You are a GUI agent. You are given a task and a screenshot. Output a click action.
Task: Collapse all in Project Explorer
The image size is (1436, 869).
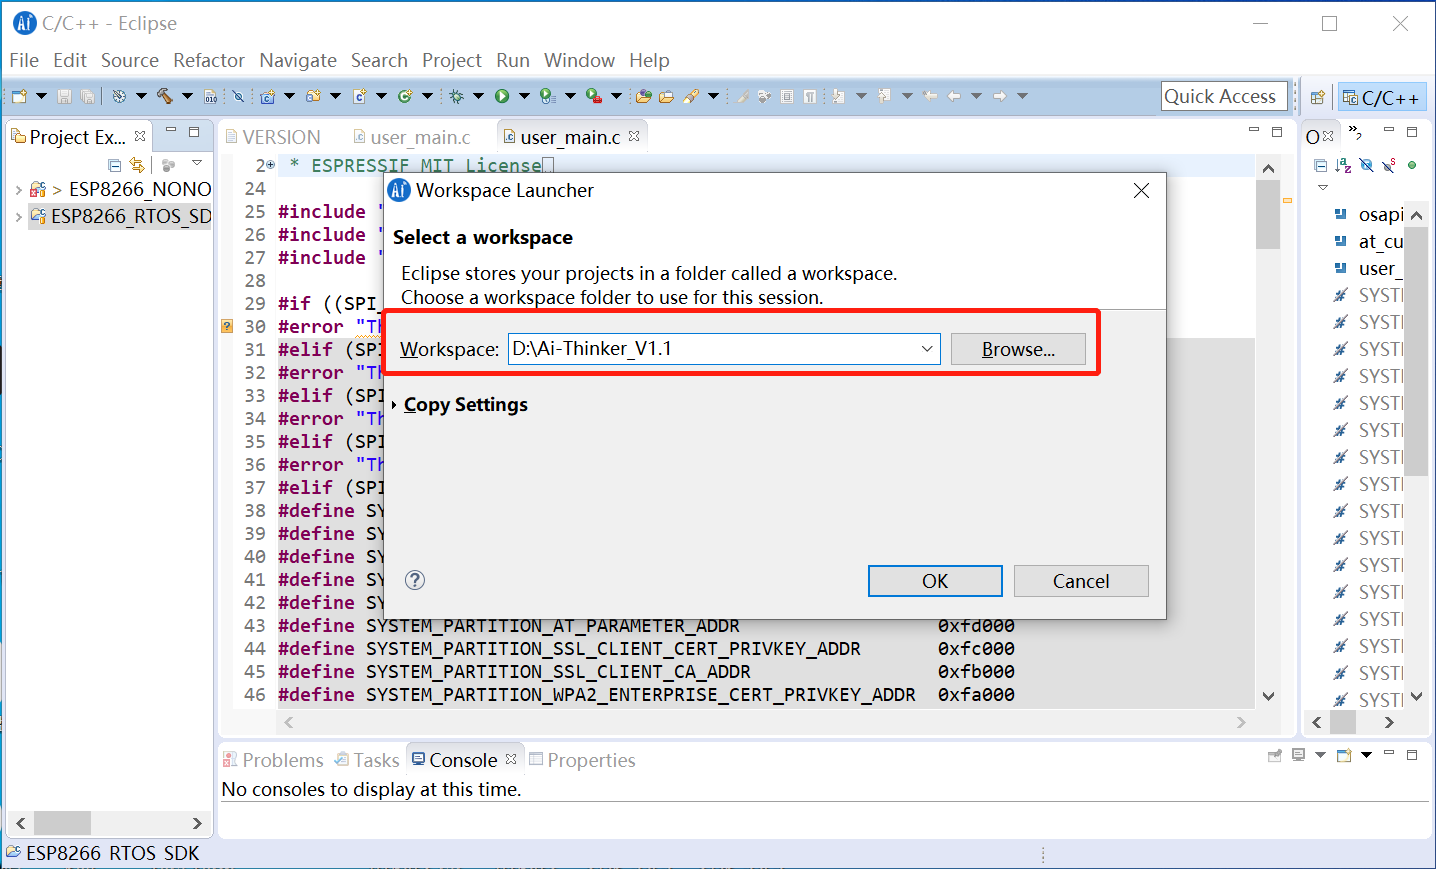click(x=114, y=165)
